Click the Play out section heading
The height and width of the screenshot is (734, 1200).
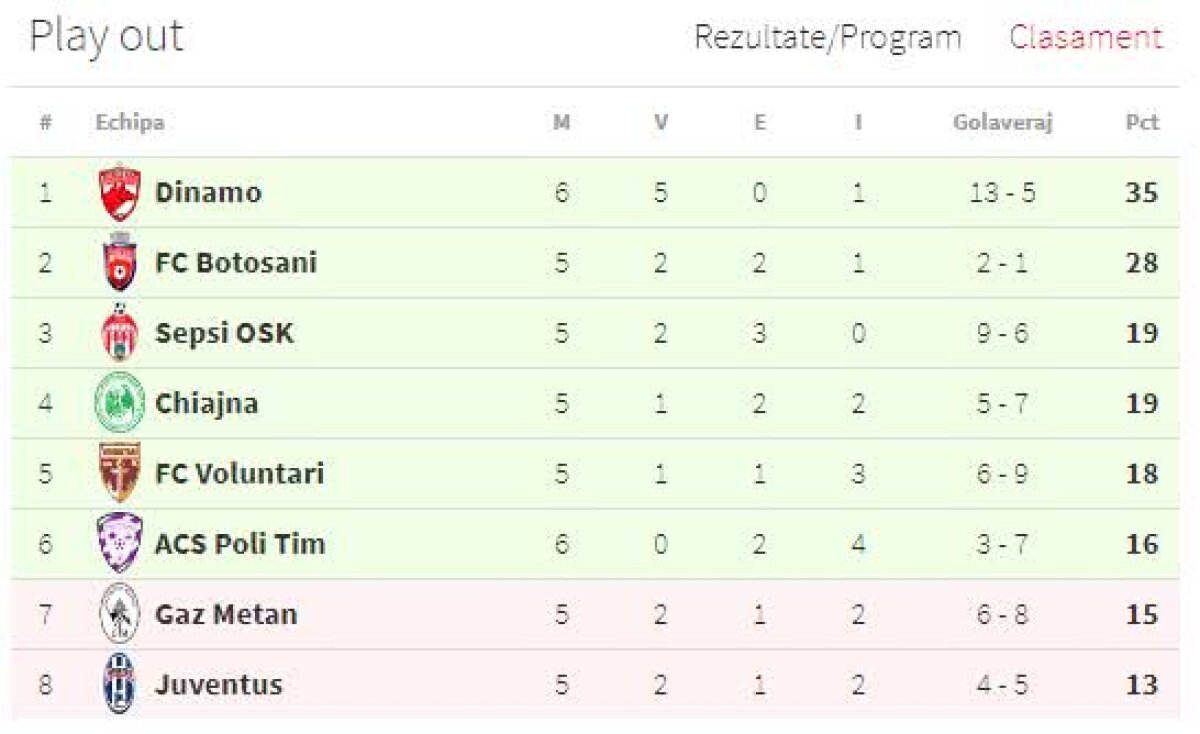pos(106,37)
